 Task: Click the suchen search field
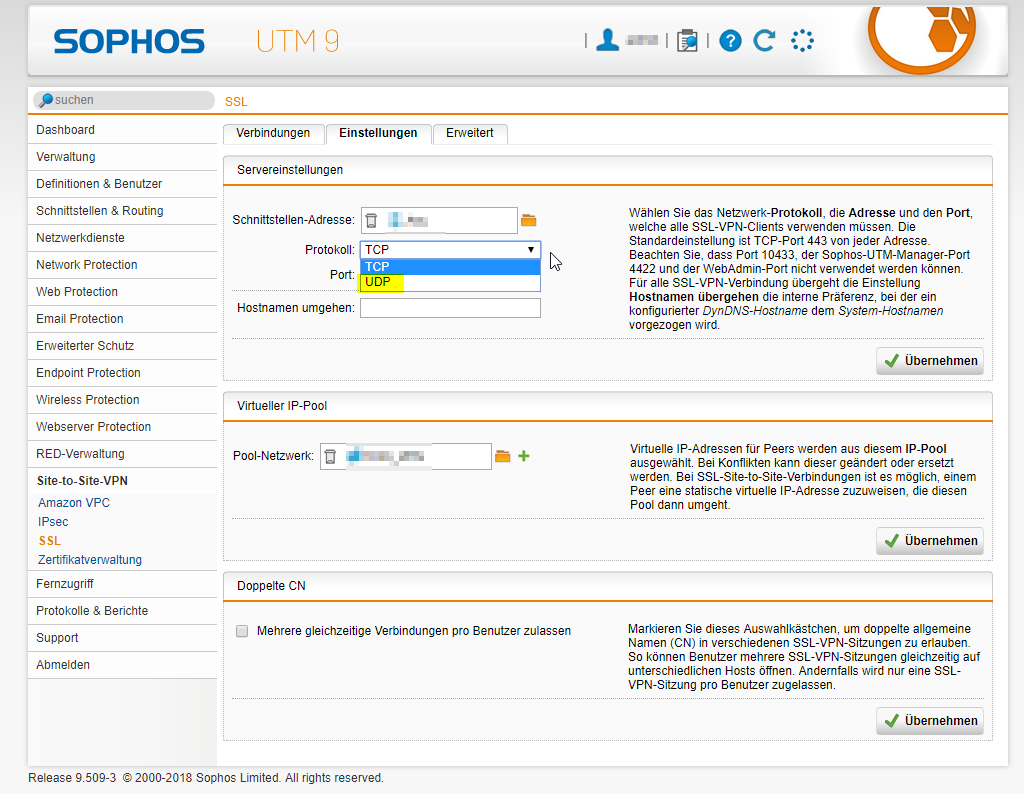[x=124, y=100]
